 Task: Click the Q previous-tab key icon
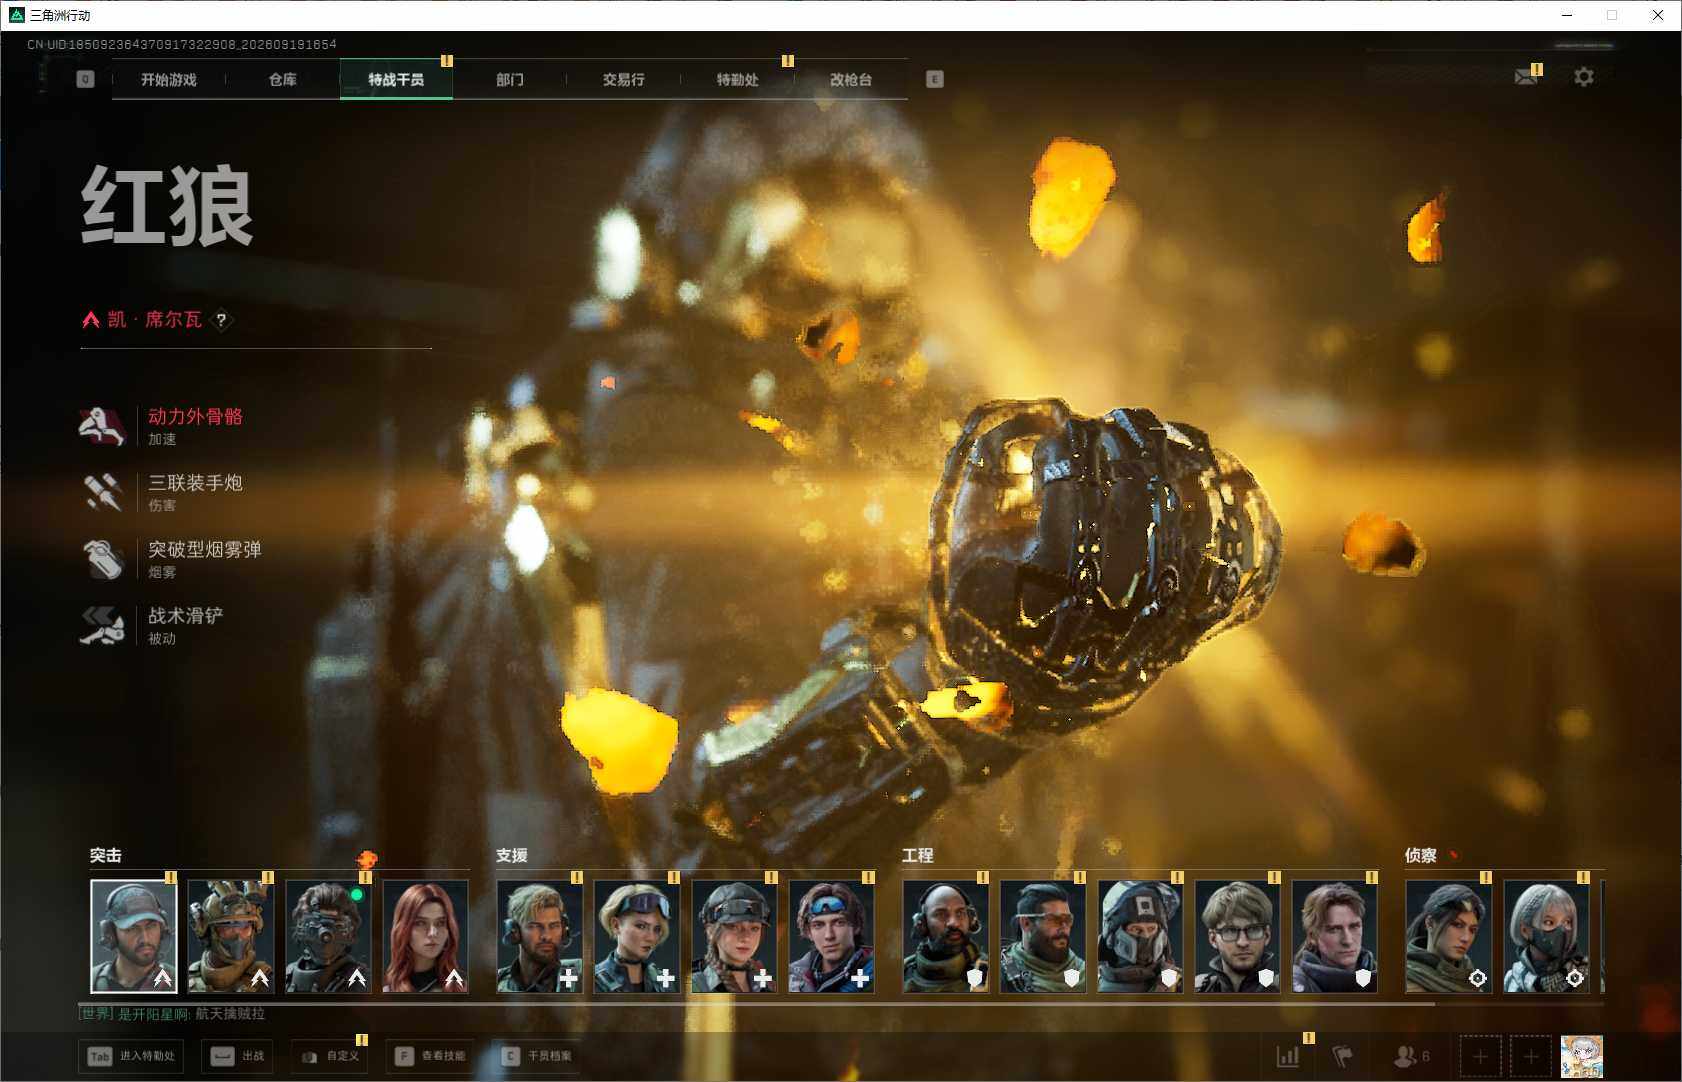[86, 79]
